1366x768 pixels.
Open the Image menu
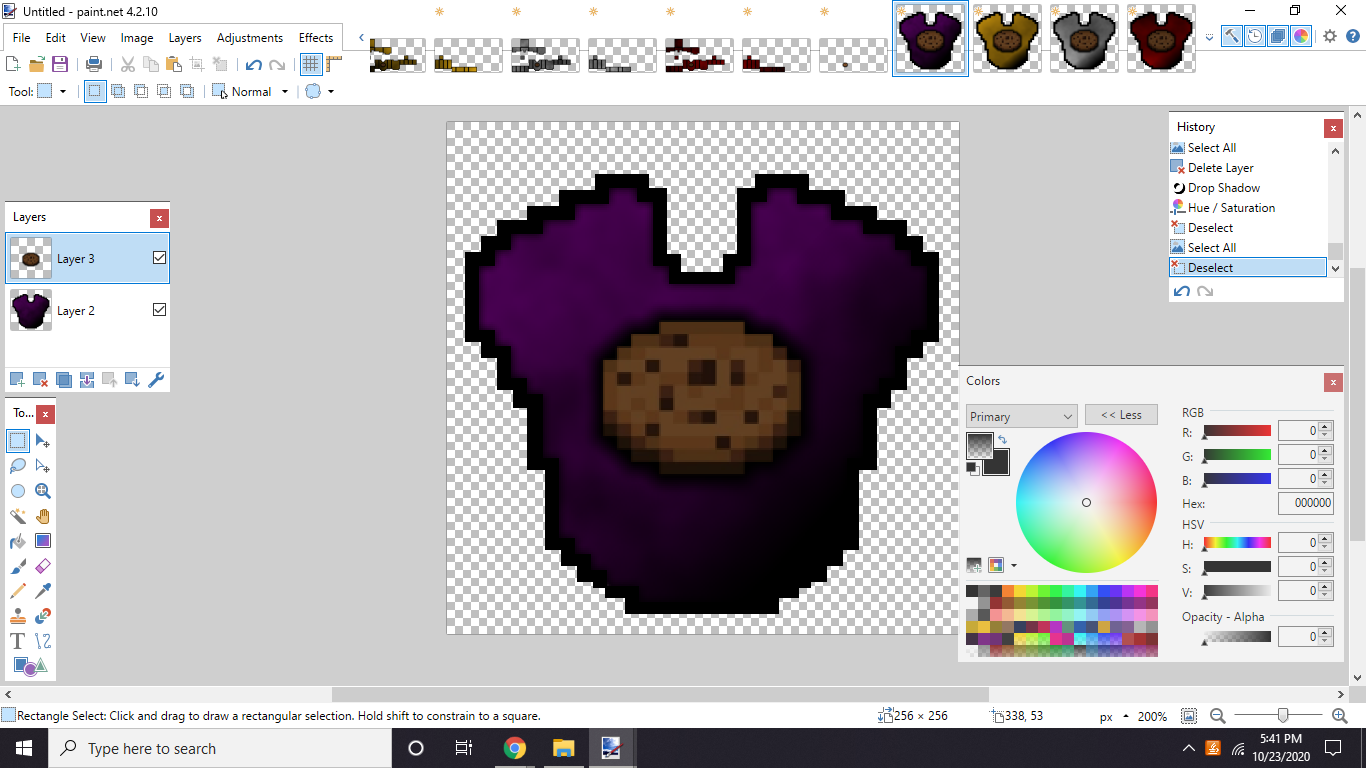(x=137, y=38)
